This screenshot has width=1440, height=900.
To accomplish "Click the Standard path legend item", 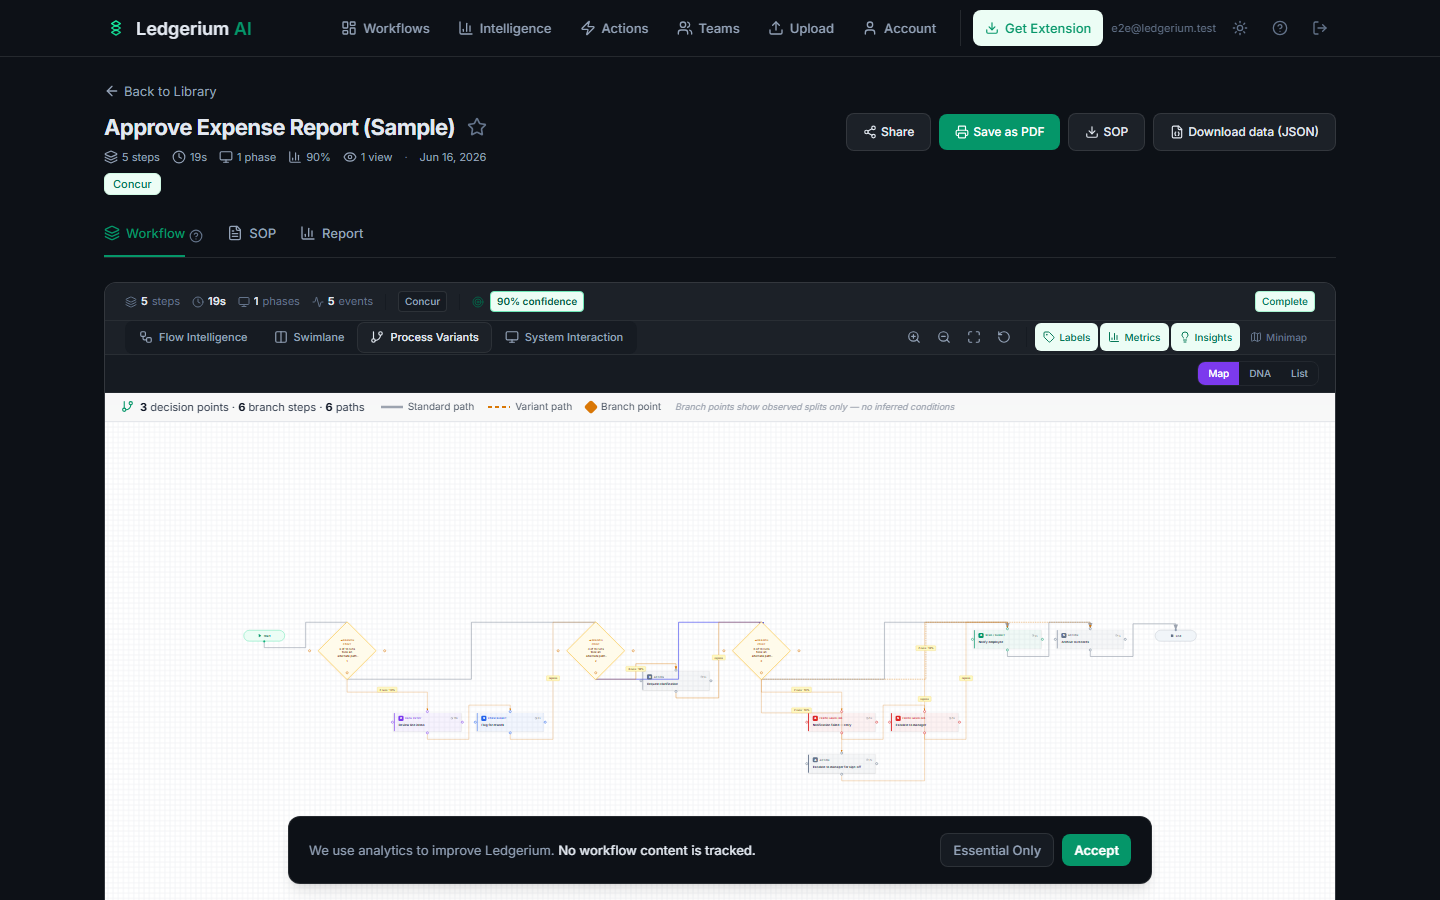I will coord(428,407).
